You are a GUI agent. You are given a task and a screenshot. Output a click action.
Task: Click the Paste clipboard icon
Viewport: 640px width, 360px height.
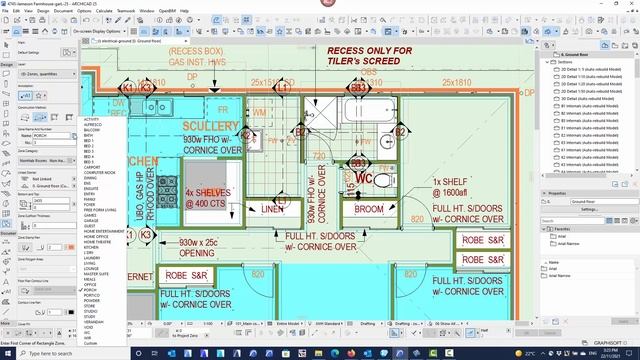click(x=74, y=20)
